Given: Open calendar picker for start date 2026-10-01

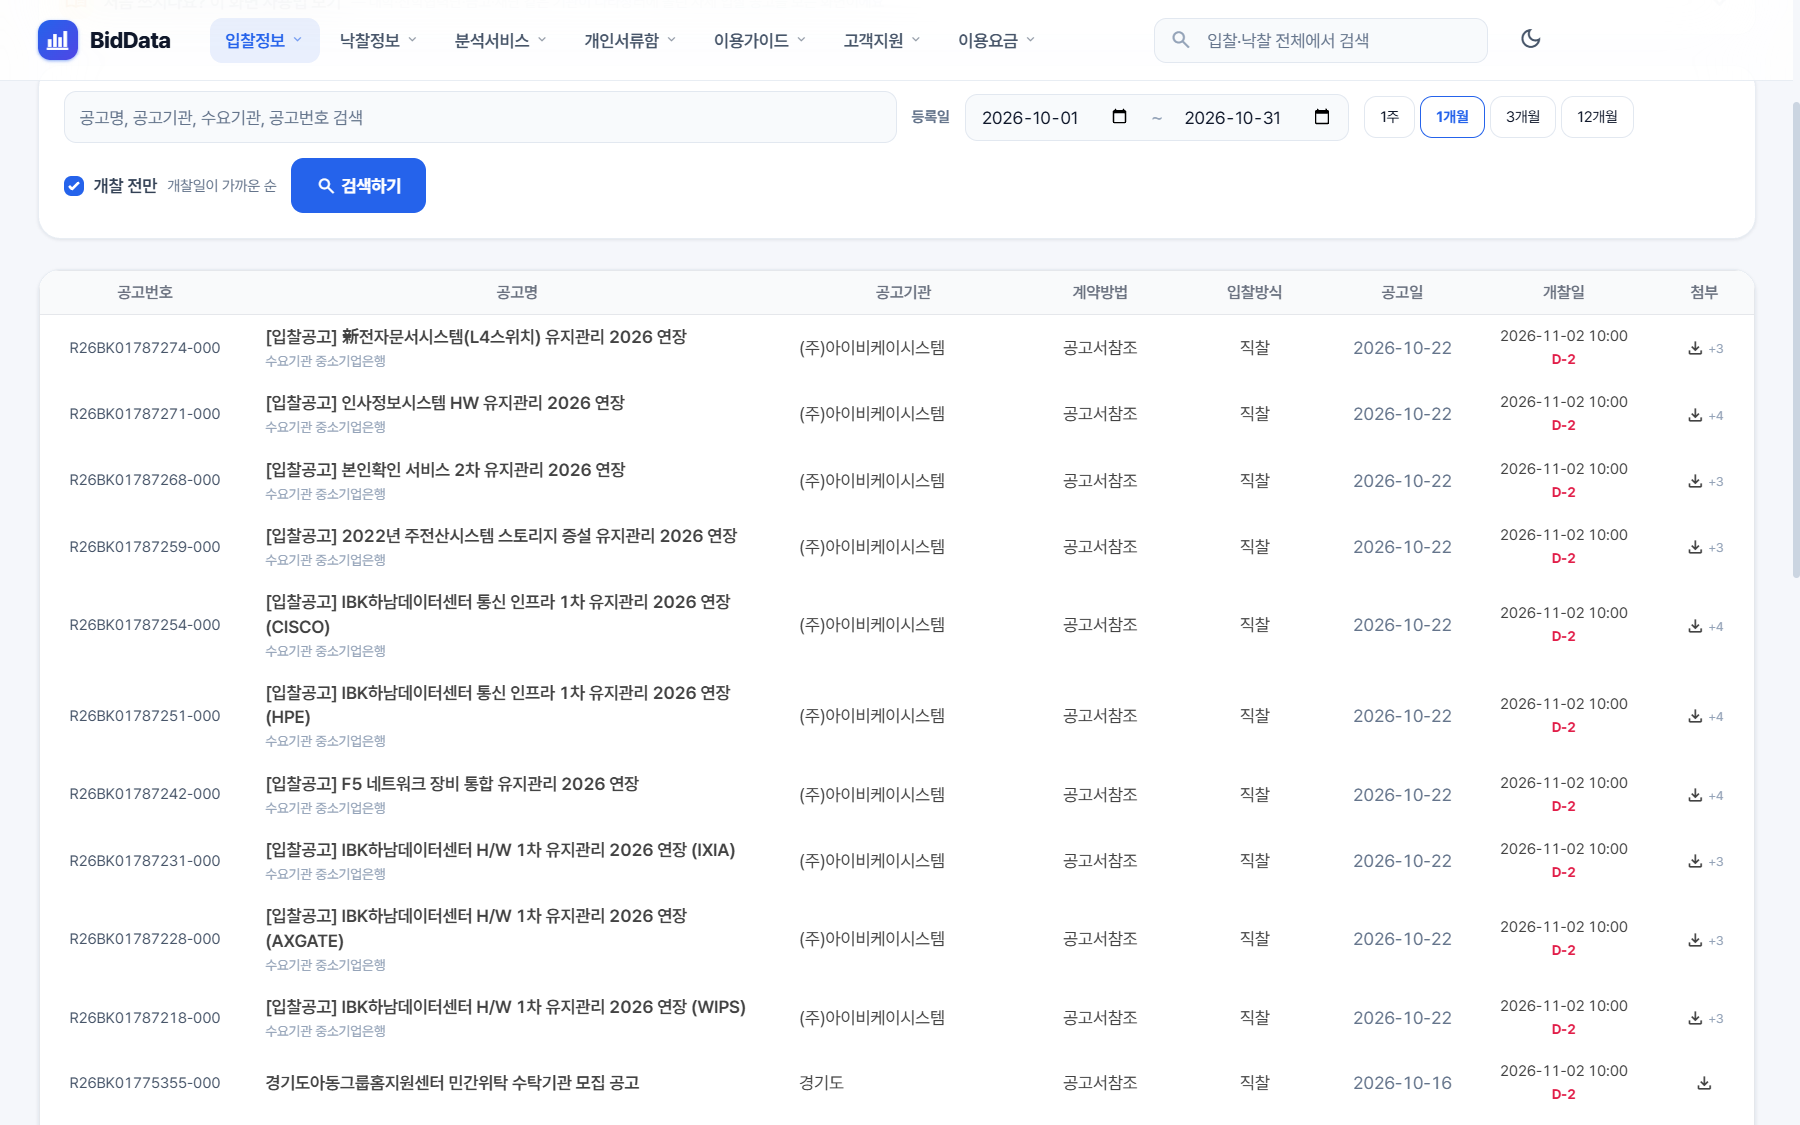Looking at the screenshot, I should 1119,117.
